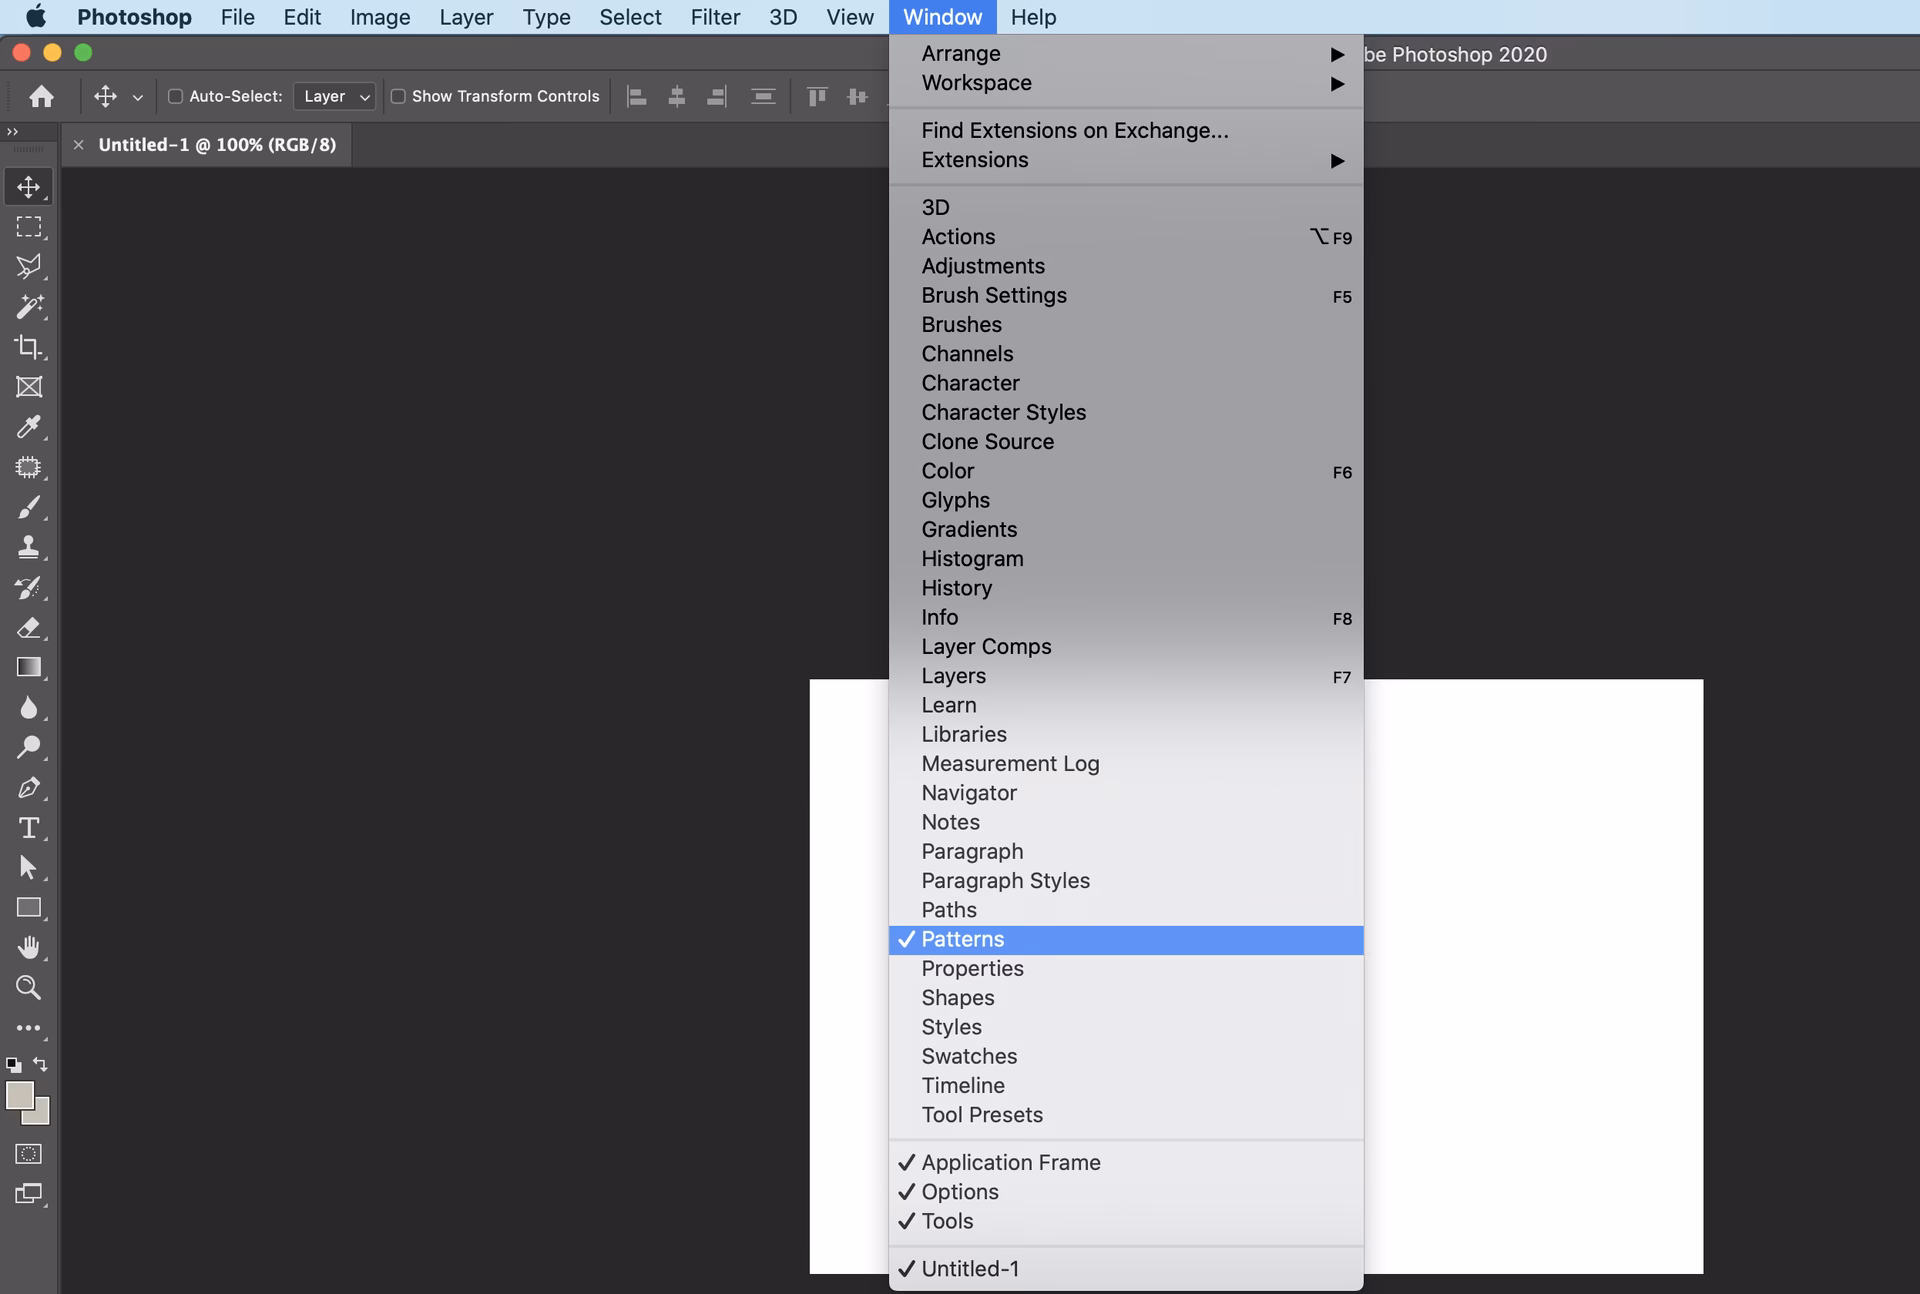Select the Horizontal Type tool

29,828
